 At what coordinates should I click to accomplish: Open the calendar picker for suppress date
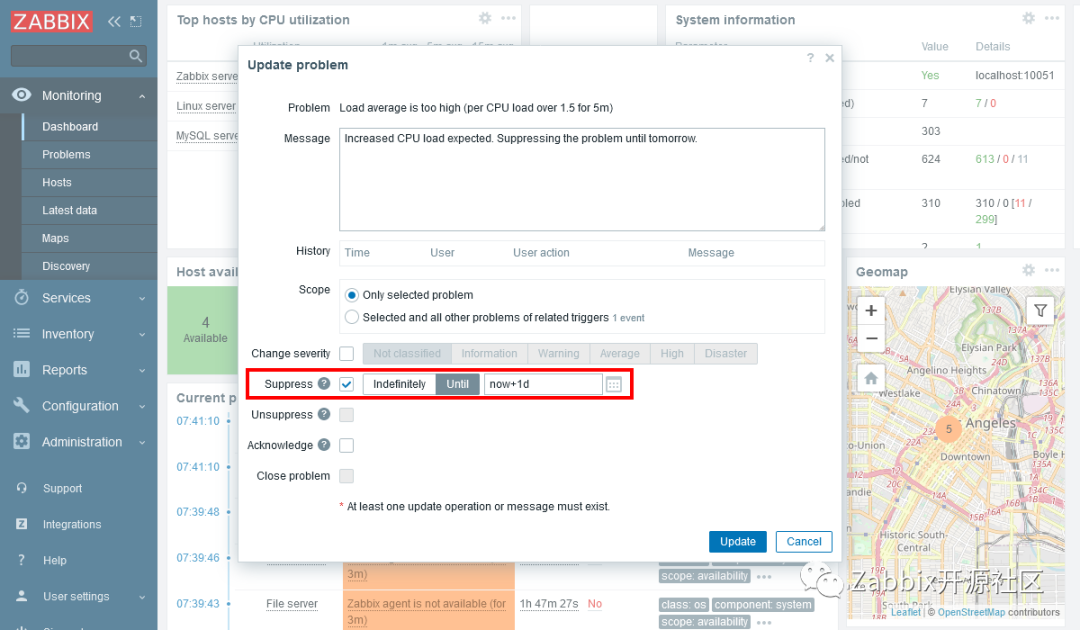tap(614, 384)
